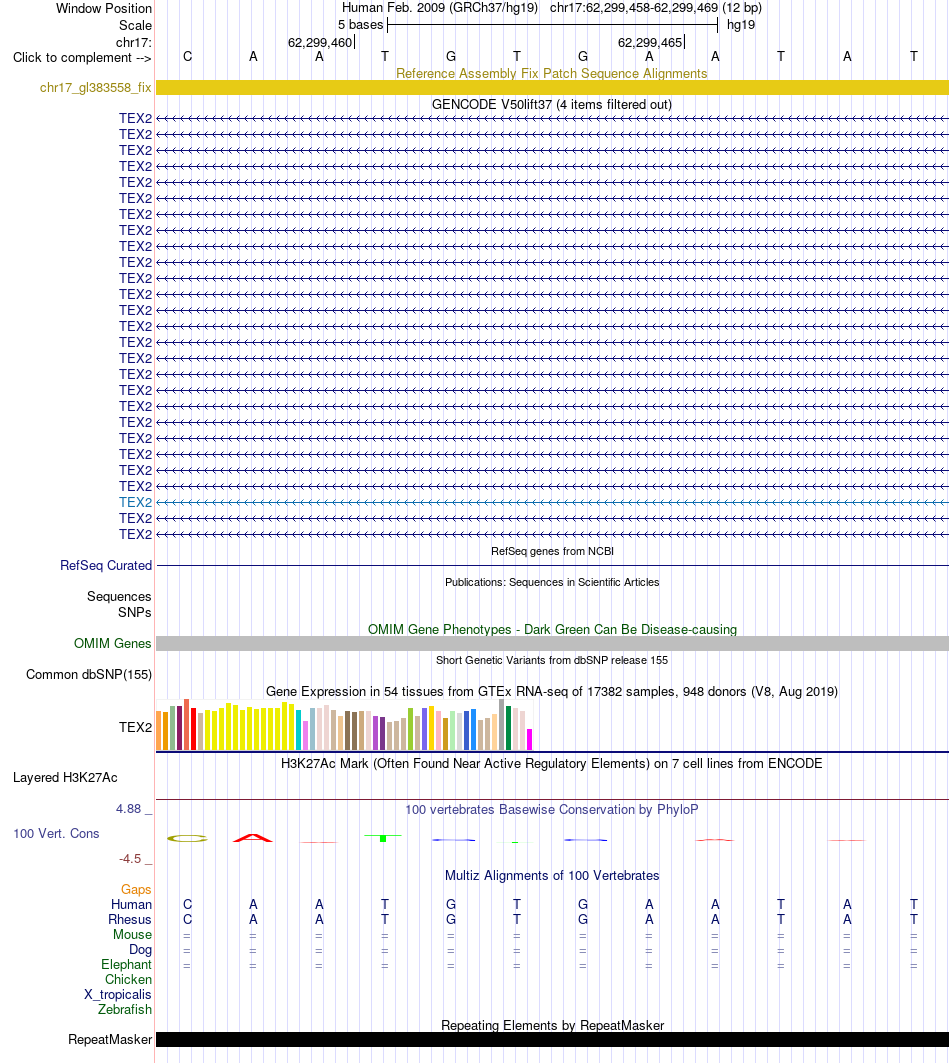Open '100 vertebrates Basewise Conservation by PhyloP' title
This screenshot has width=950, height=1063.
(x=552, y=809)
